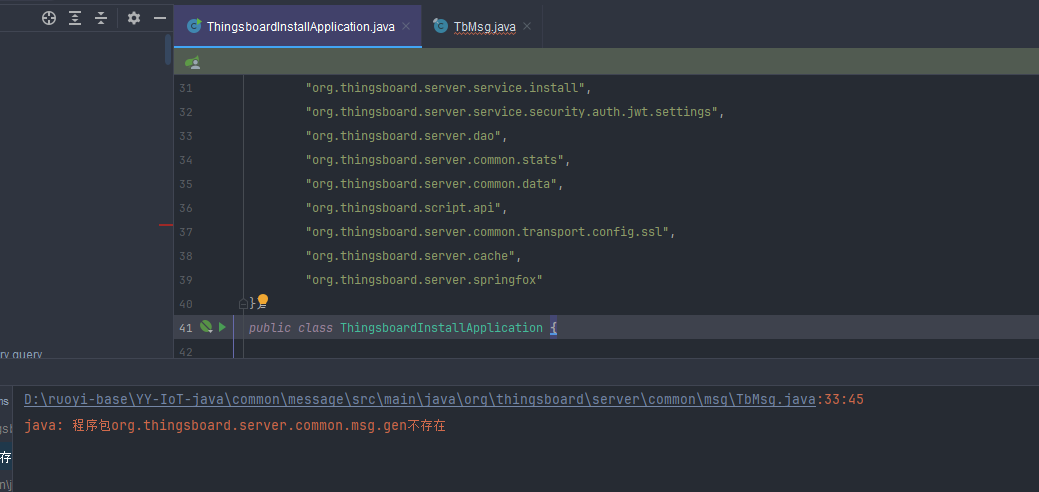Click the select opened file locate icon
Image resolution: width=1039 pixels, height=492 pixels.
coord(48,18)
